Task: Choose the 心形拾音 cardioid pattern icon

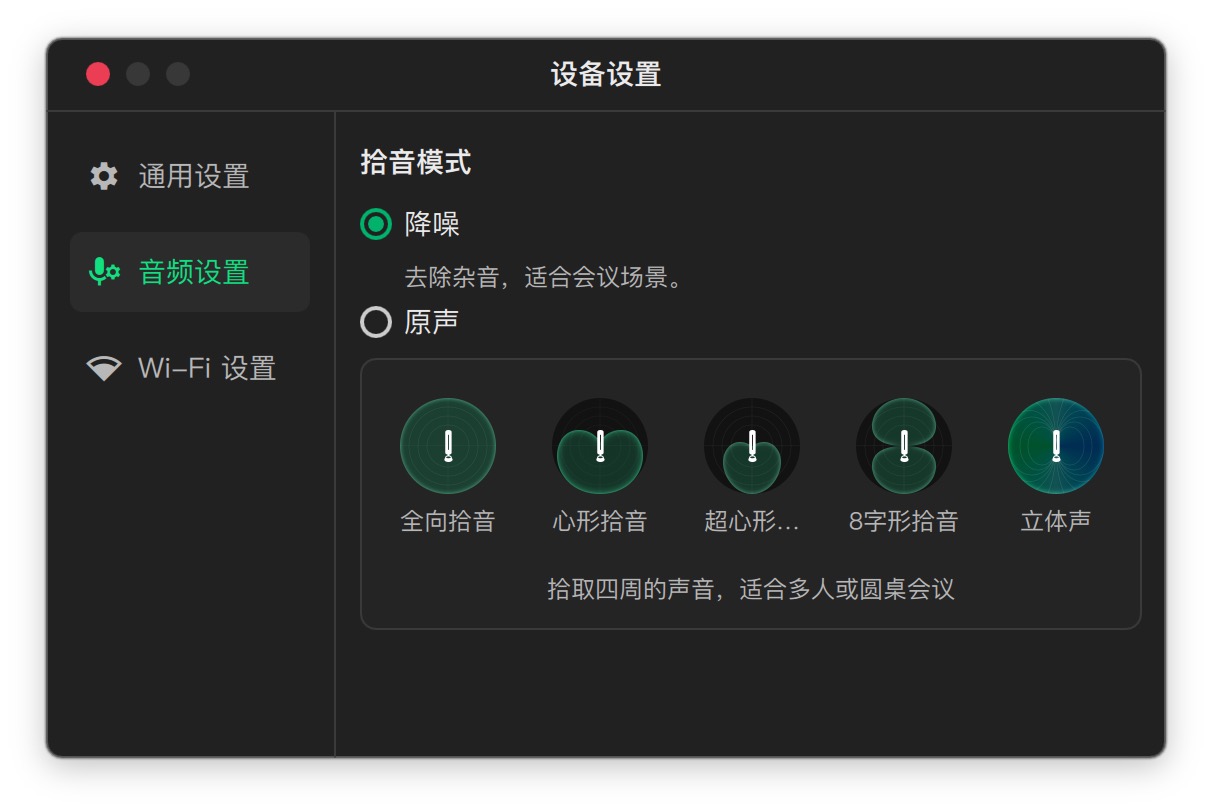Action: point(600,446)
